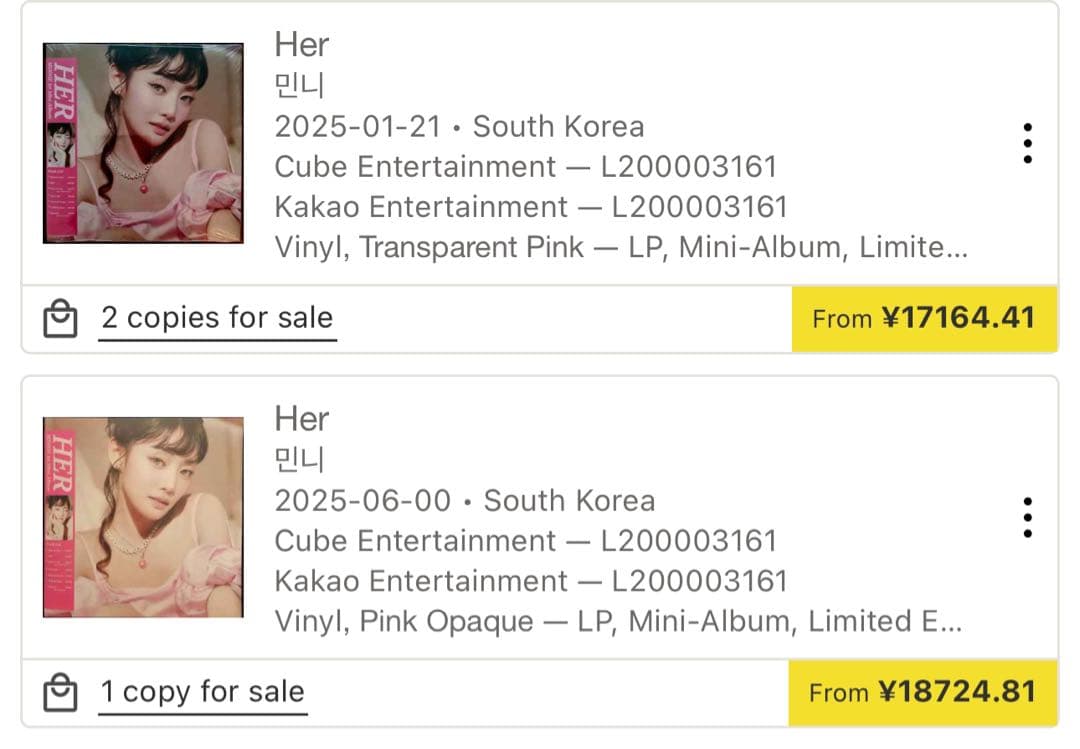Tap the From ¥18724.81 price button
Image resolution: width=1080 pixels, height=749 pixels.
click(924, 692)
